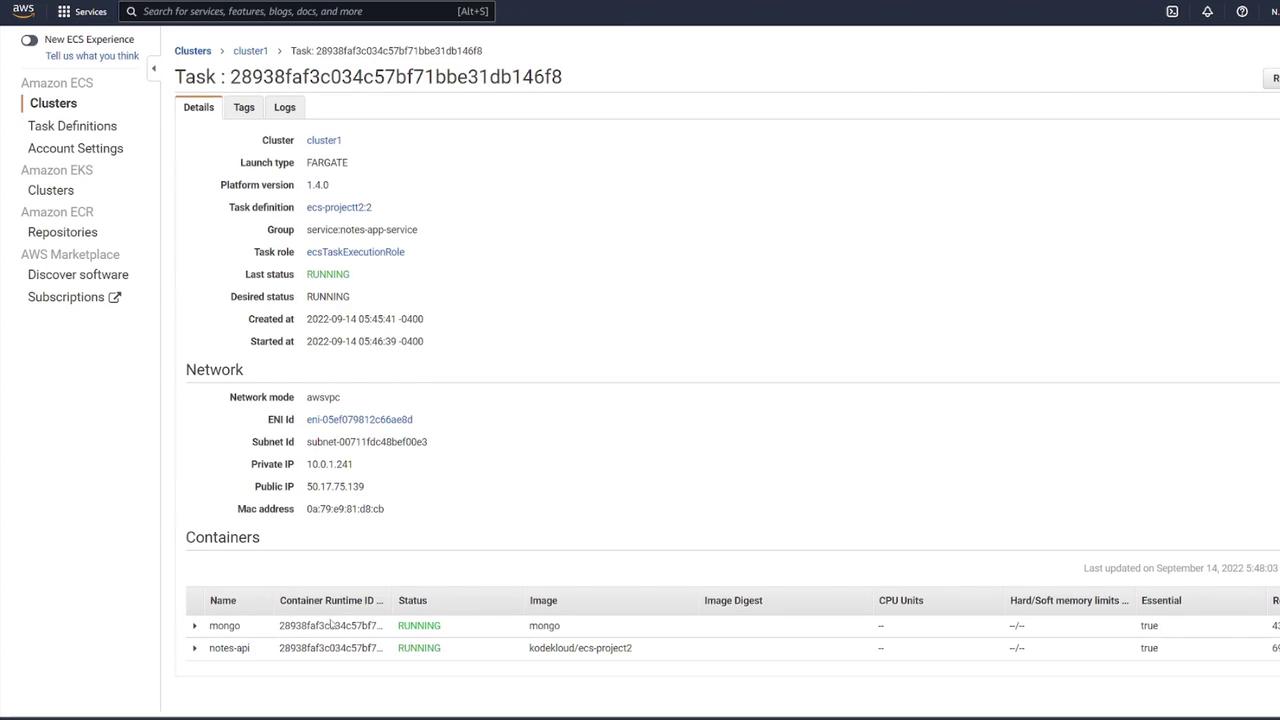
Task: Open the ENI eni-05ef079812c66ae8d link
Action: (360, 420)
